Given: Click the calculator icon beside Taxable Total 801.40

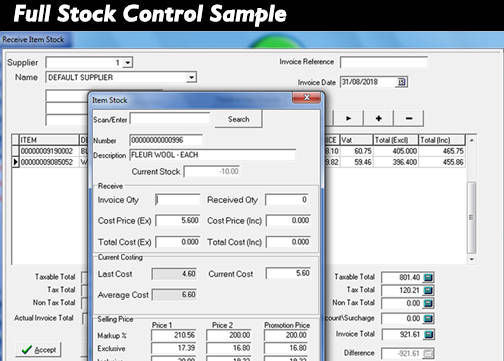Looking at the screenshot, I should (428, 277).
